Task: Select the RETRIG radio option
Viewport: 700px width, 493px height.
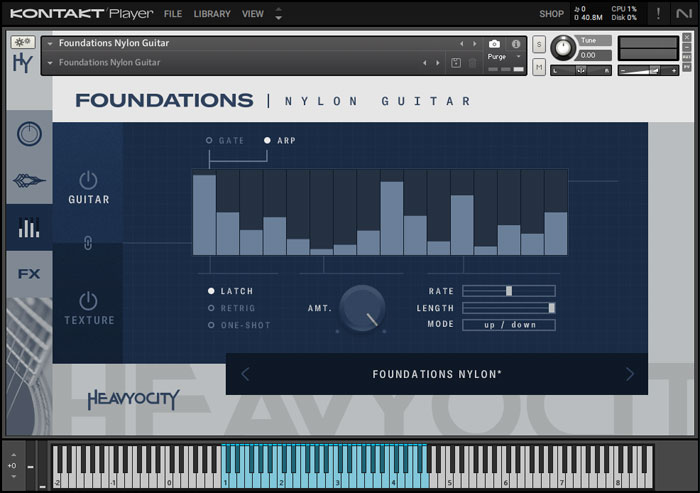Action: click(x=211, y=308)
